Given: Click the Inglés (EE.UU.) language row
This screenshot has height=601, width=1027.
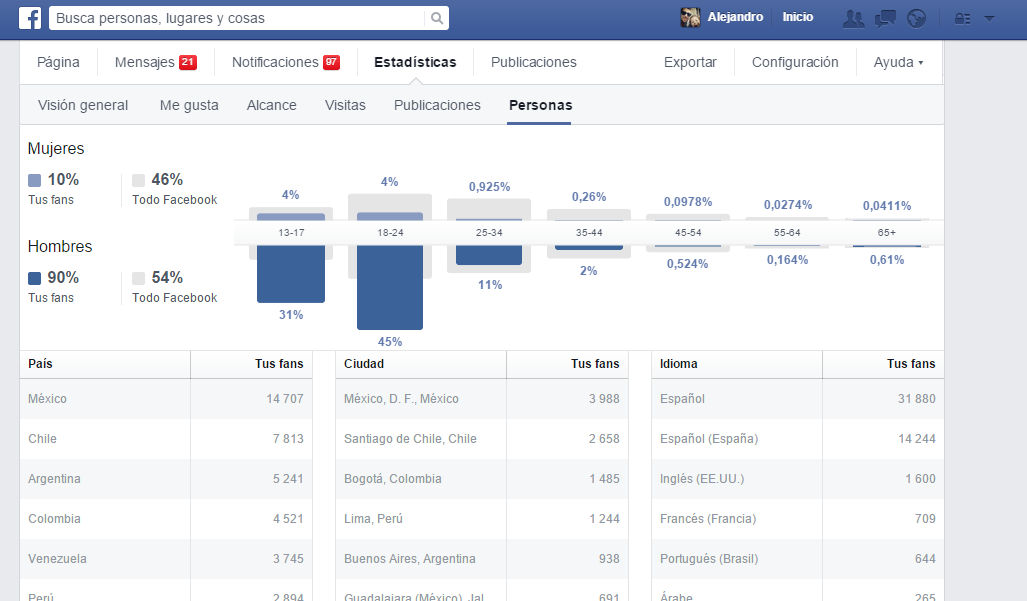Looking at the screenshot, I should pos(798,479).
